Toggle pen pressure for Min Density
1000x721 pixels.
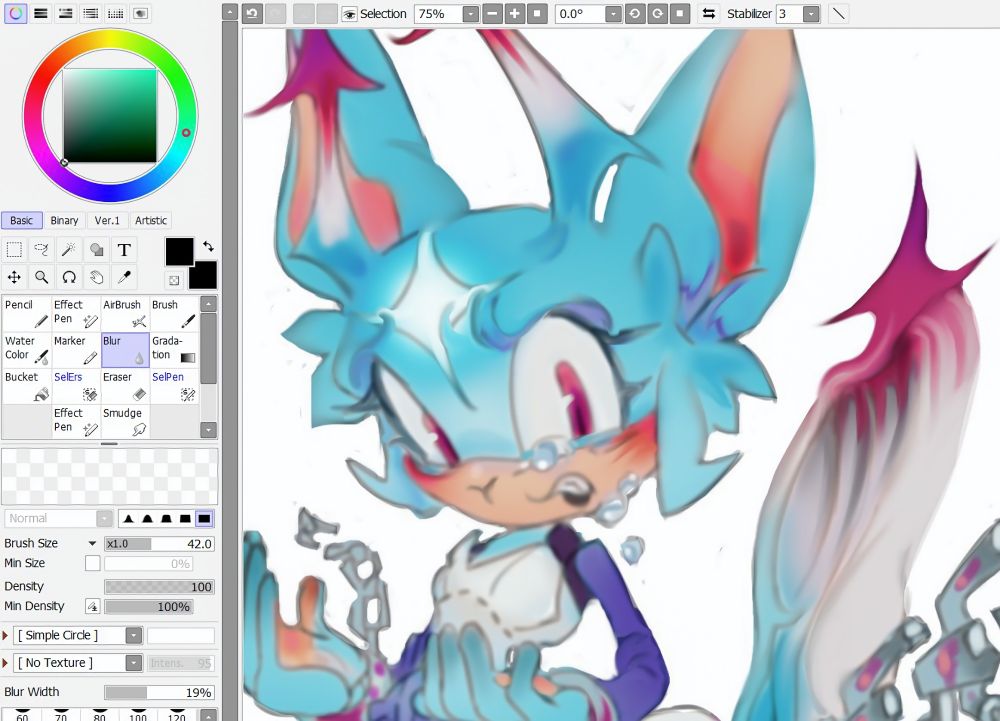tap(92, 606)
